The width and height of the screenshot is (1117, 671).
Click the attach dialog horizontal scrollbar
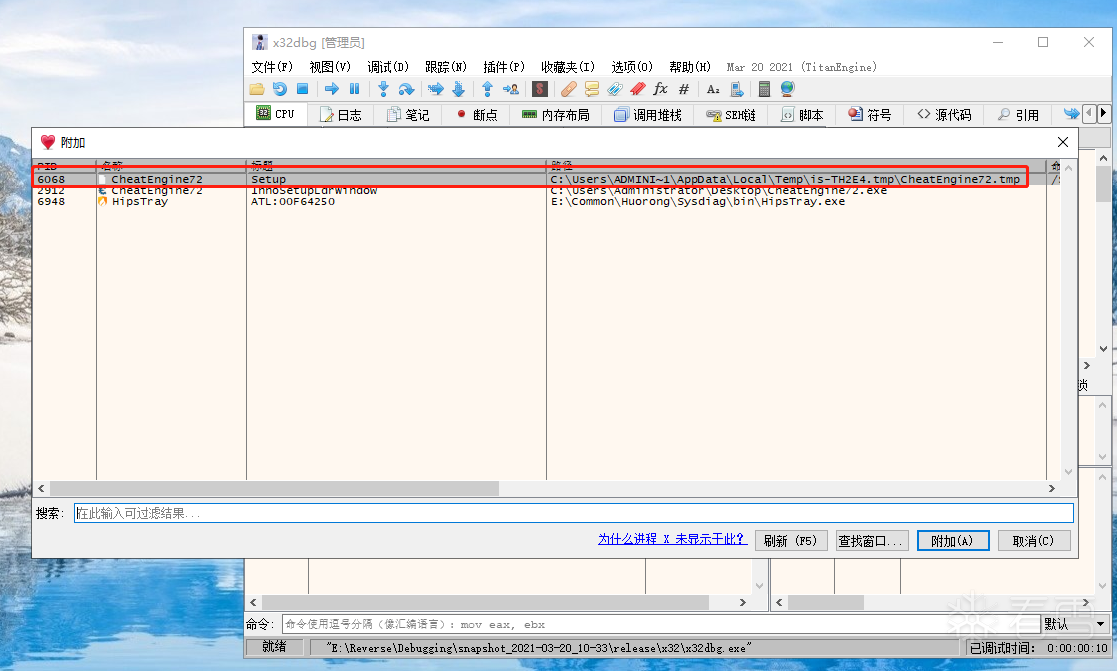point(274,488)
